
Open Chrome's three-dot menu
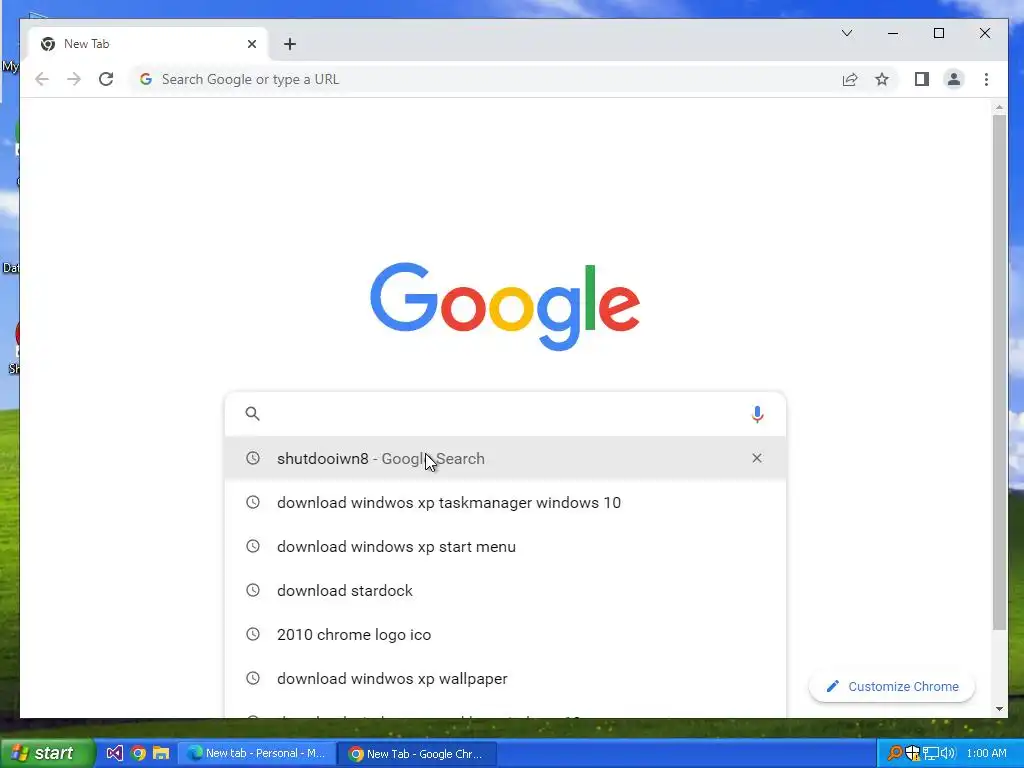click(986, 79)
